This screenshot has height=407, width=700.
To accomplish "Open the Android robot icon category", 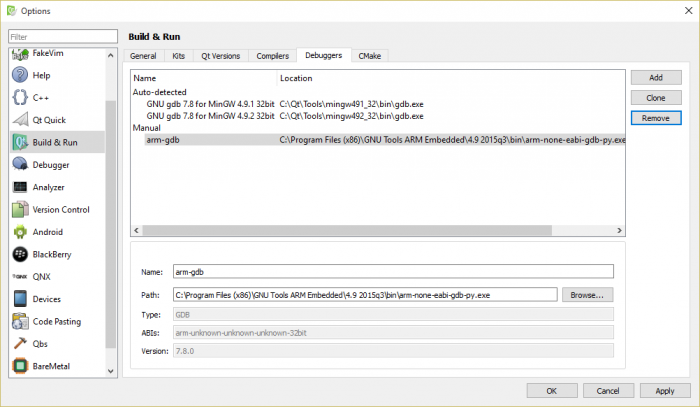I will (20, 232).
